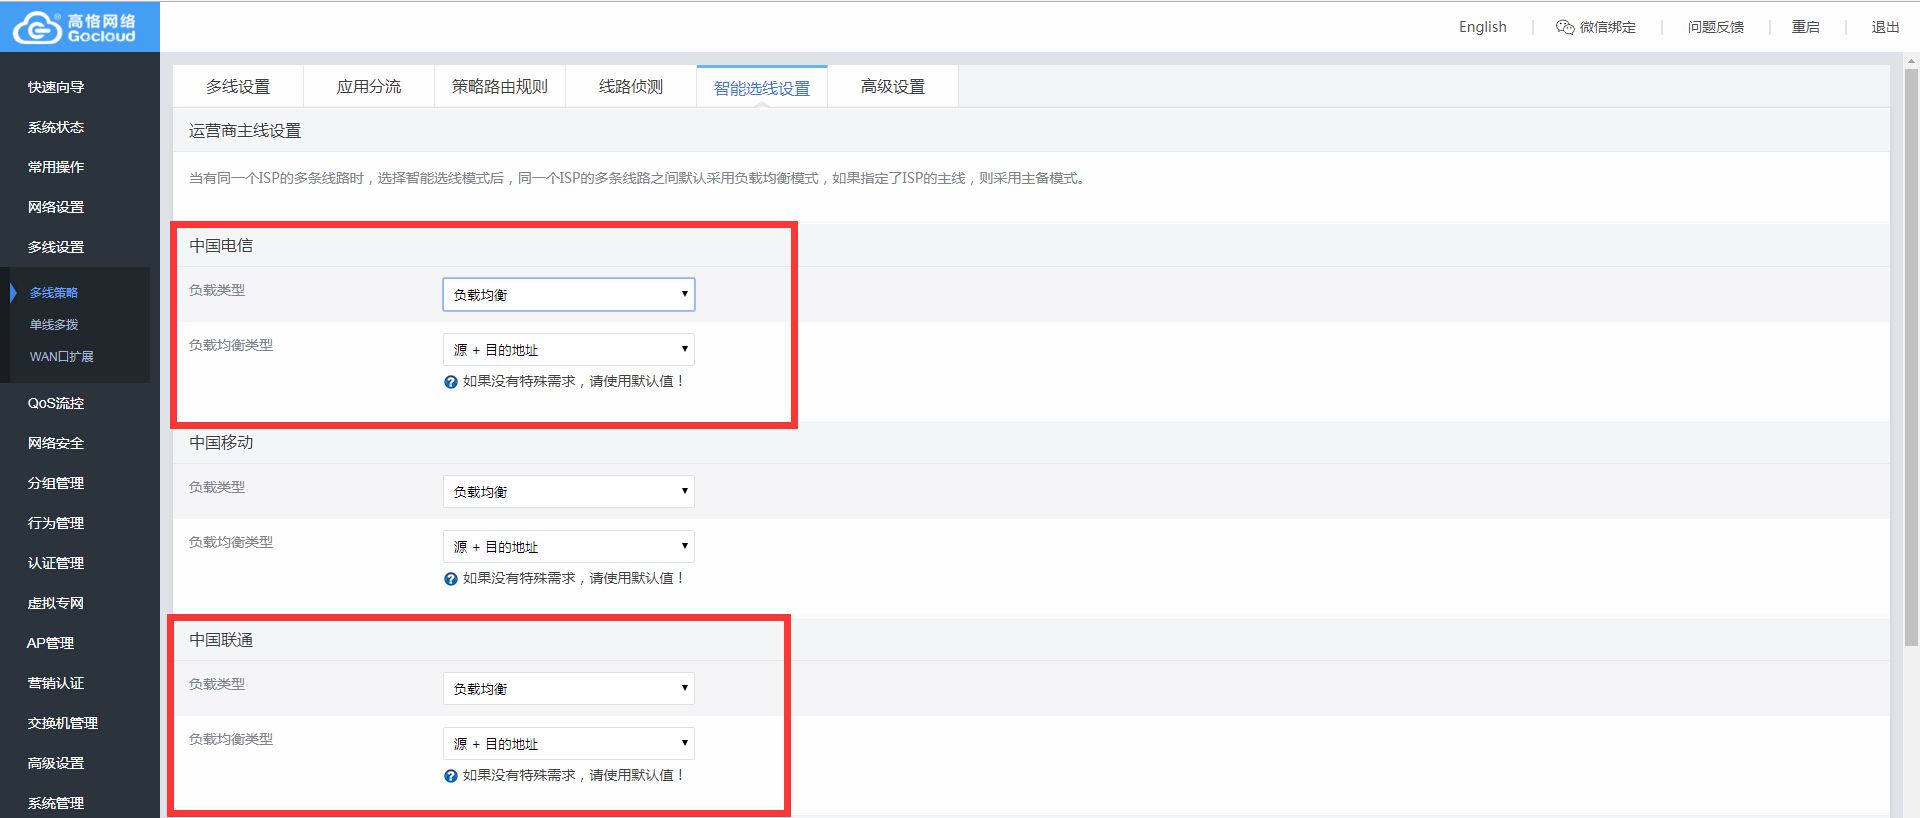
Task: Click the 中国电信 section heading
Action: click(221, 246)
